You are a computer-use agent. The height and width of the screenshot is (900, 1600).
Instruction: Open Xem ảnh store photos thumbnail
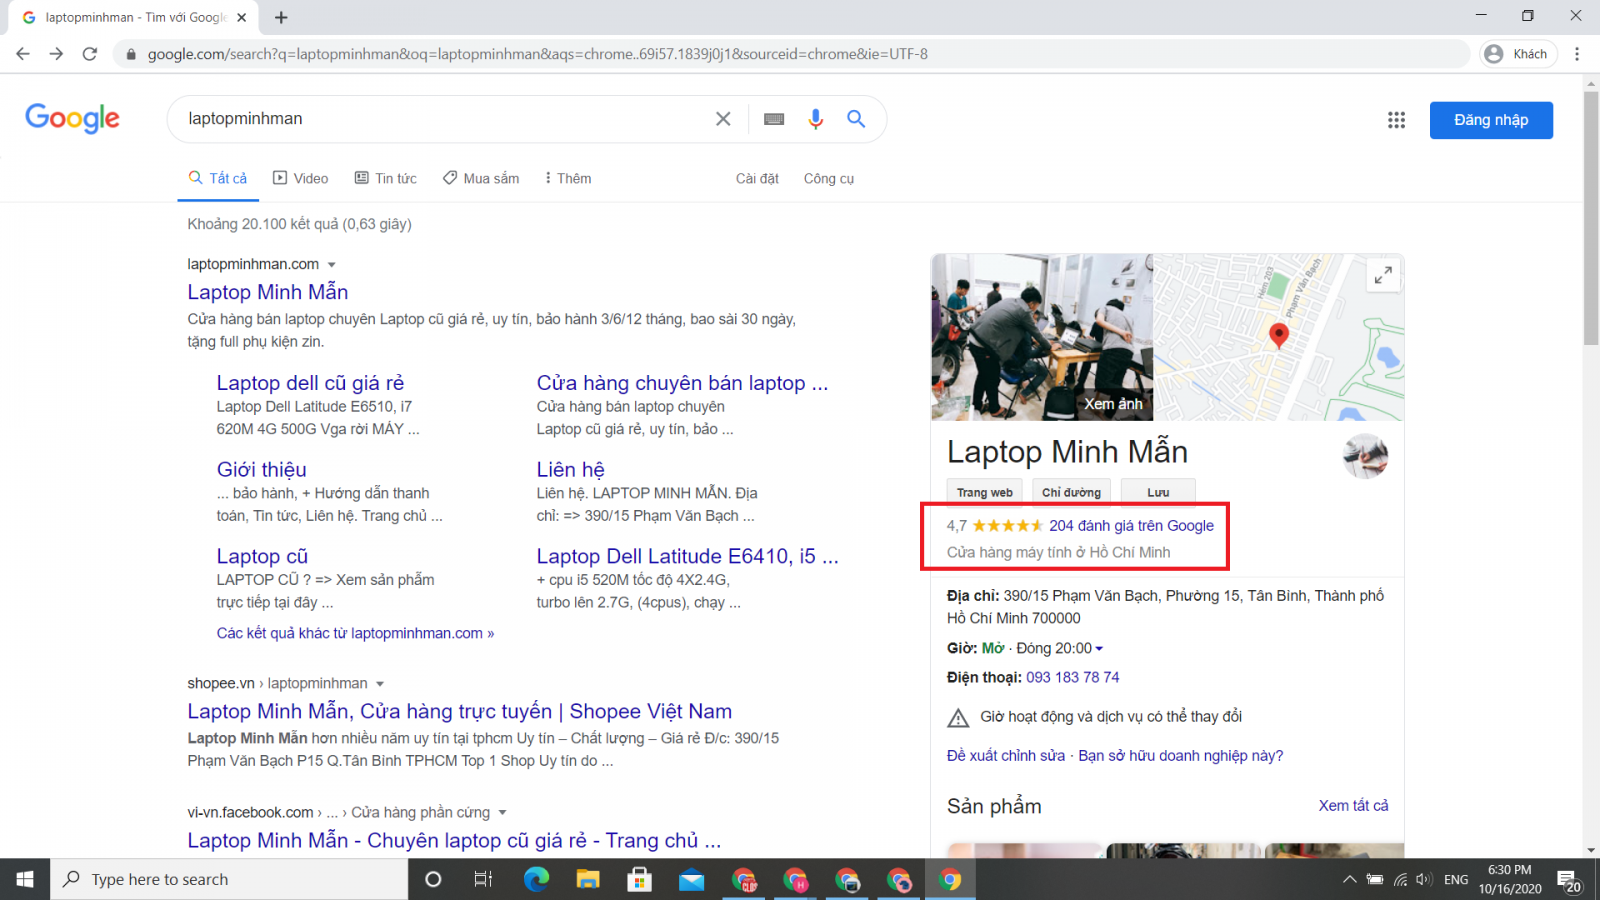[1042, 337]
